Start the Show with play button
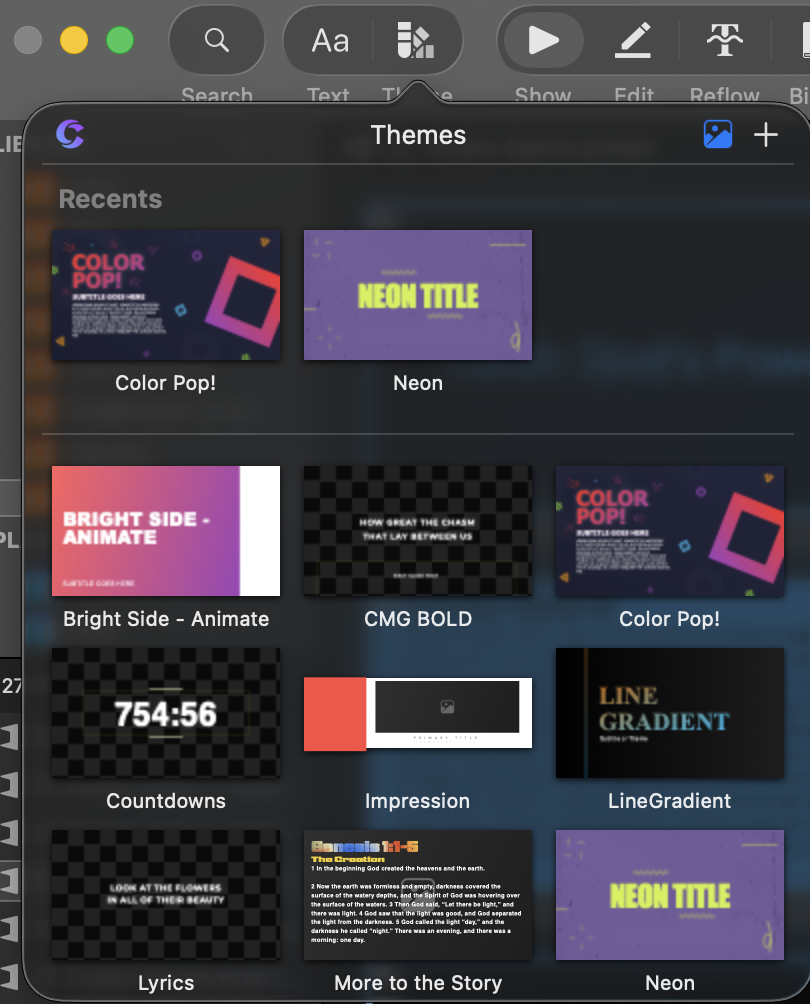 [x=543, y=40]
